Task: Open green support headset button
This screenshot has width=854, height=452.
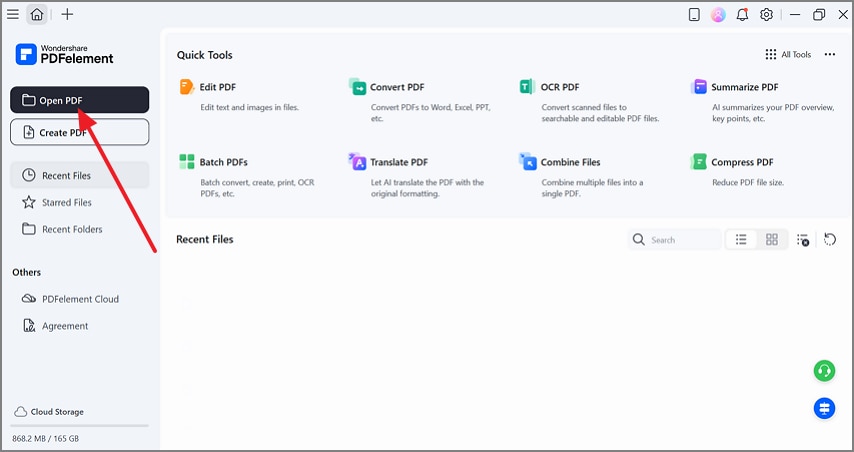Action: tap(825, 371)
